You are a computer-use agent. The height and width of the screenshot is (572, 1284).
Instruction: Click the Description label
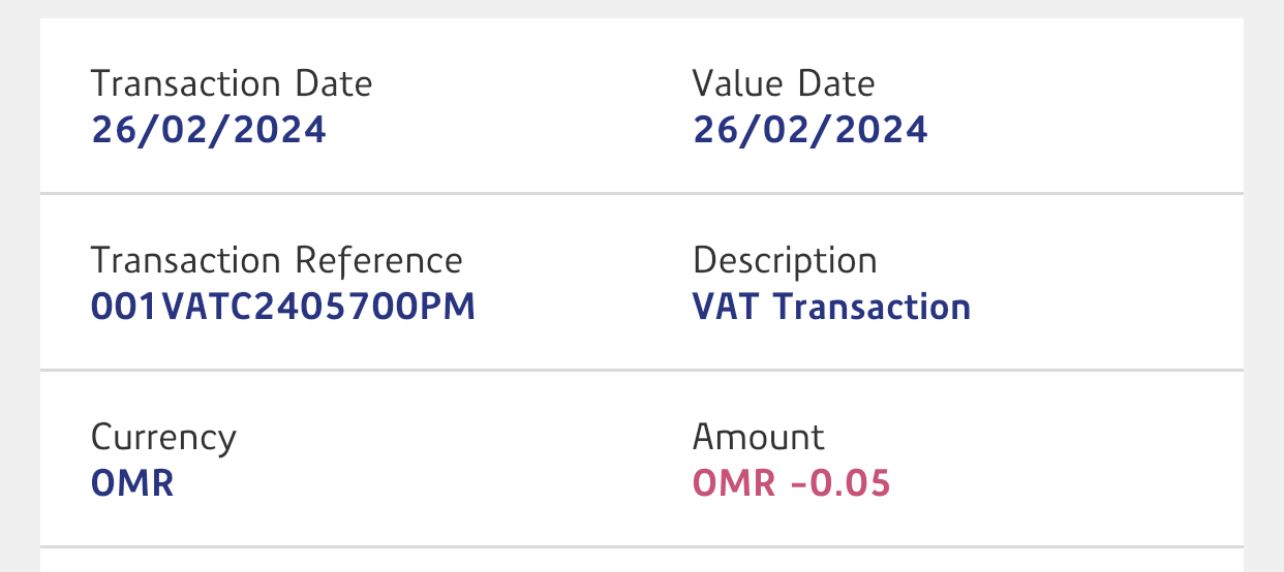click(784, 261)
